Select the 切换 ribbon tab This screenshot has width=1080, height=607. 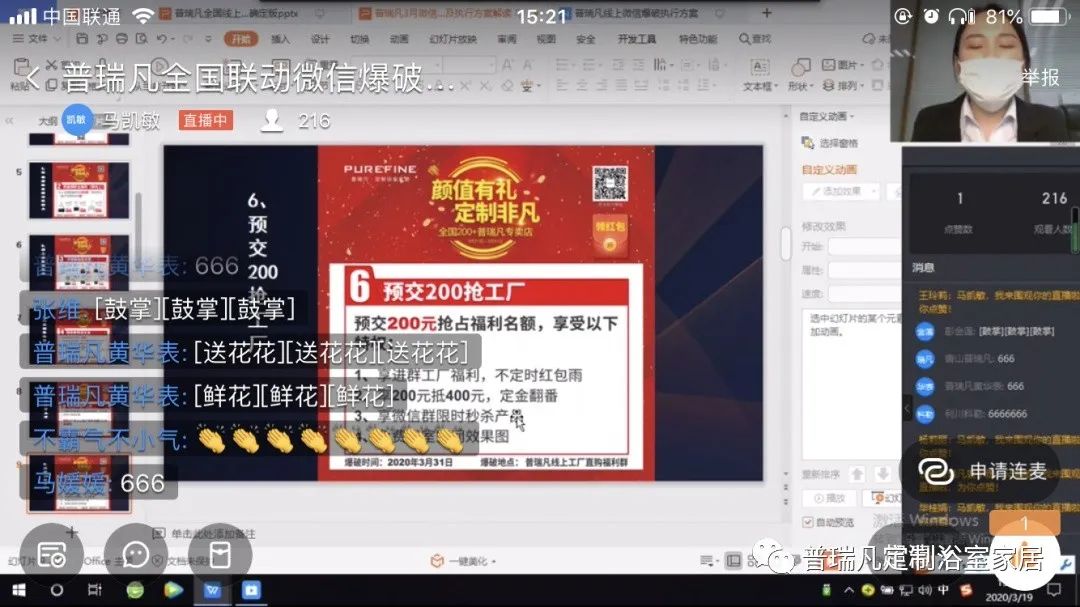360,39
